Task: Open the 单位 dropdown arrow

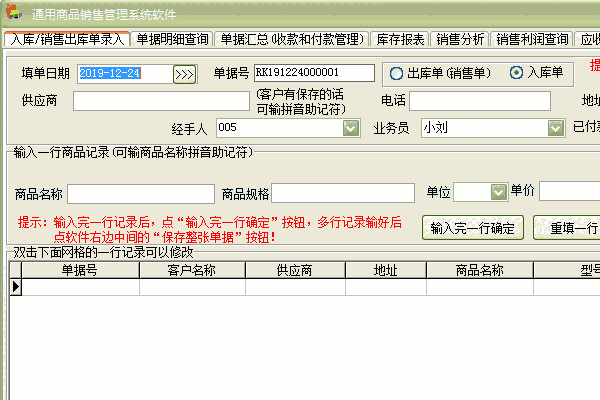Action: pyautogui.click(x=499, y=192)
